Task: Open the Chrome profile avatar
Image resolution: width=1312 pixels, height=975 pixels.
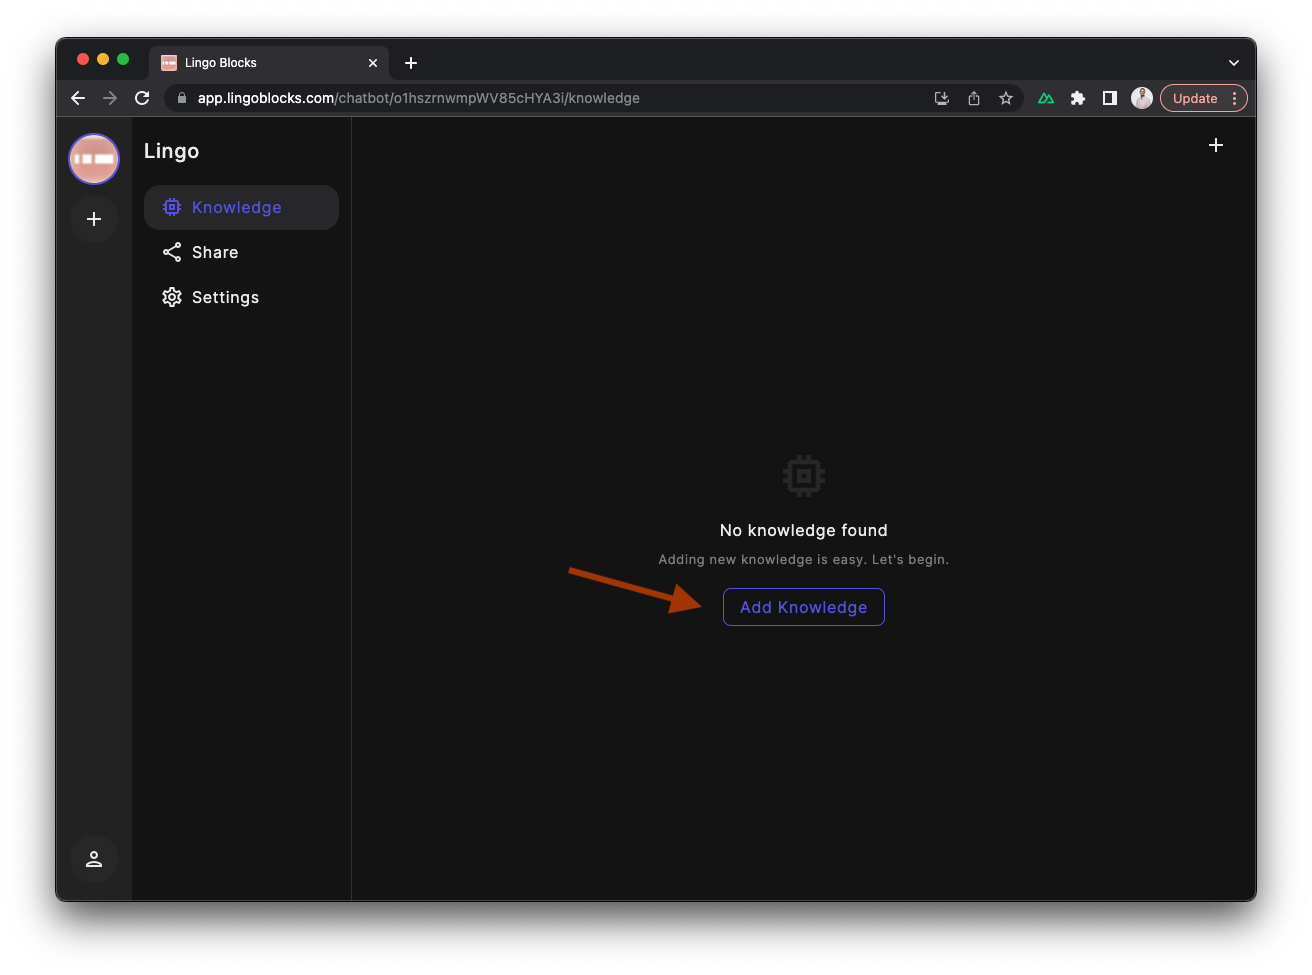Action: click(1142, 98)
